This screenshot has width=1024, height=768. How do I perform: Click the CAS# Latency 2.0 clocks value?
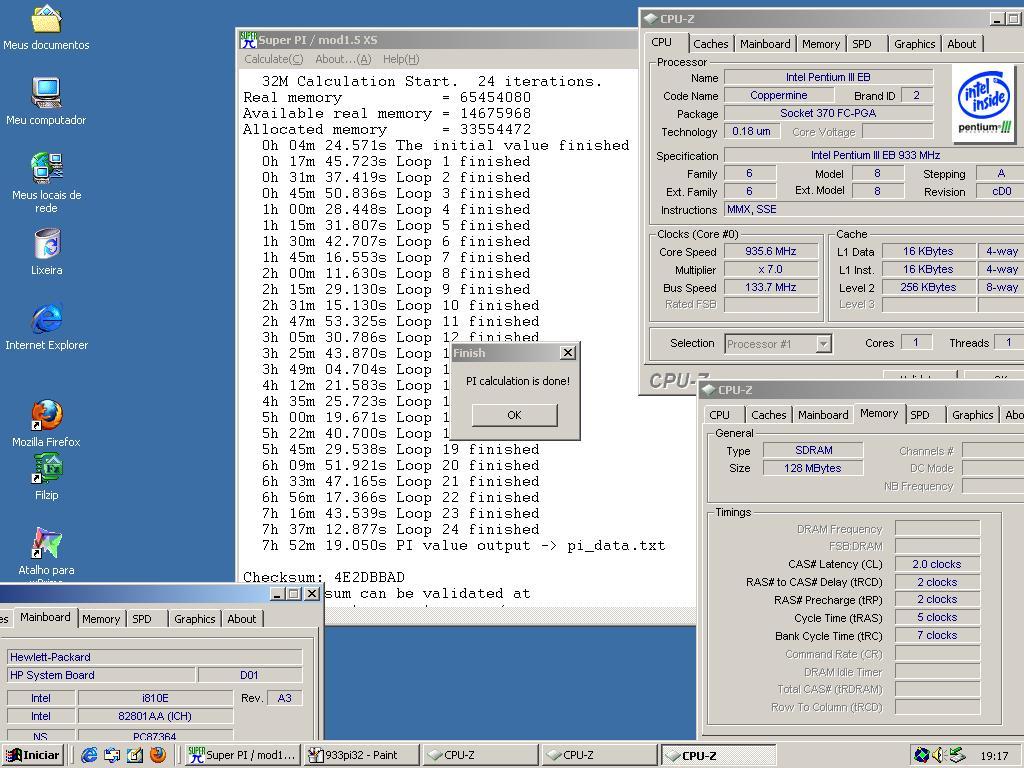point(937,564)
